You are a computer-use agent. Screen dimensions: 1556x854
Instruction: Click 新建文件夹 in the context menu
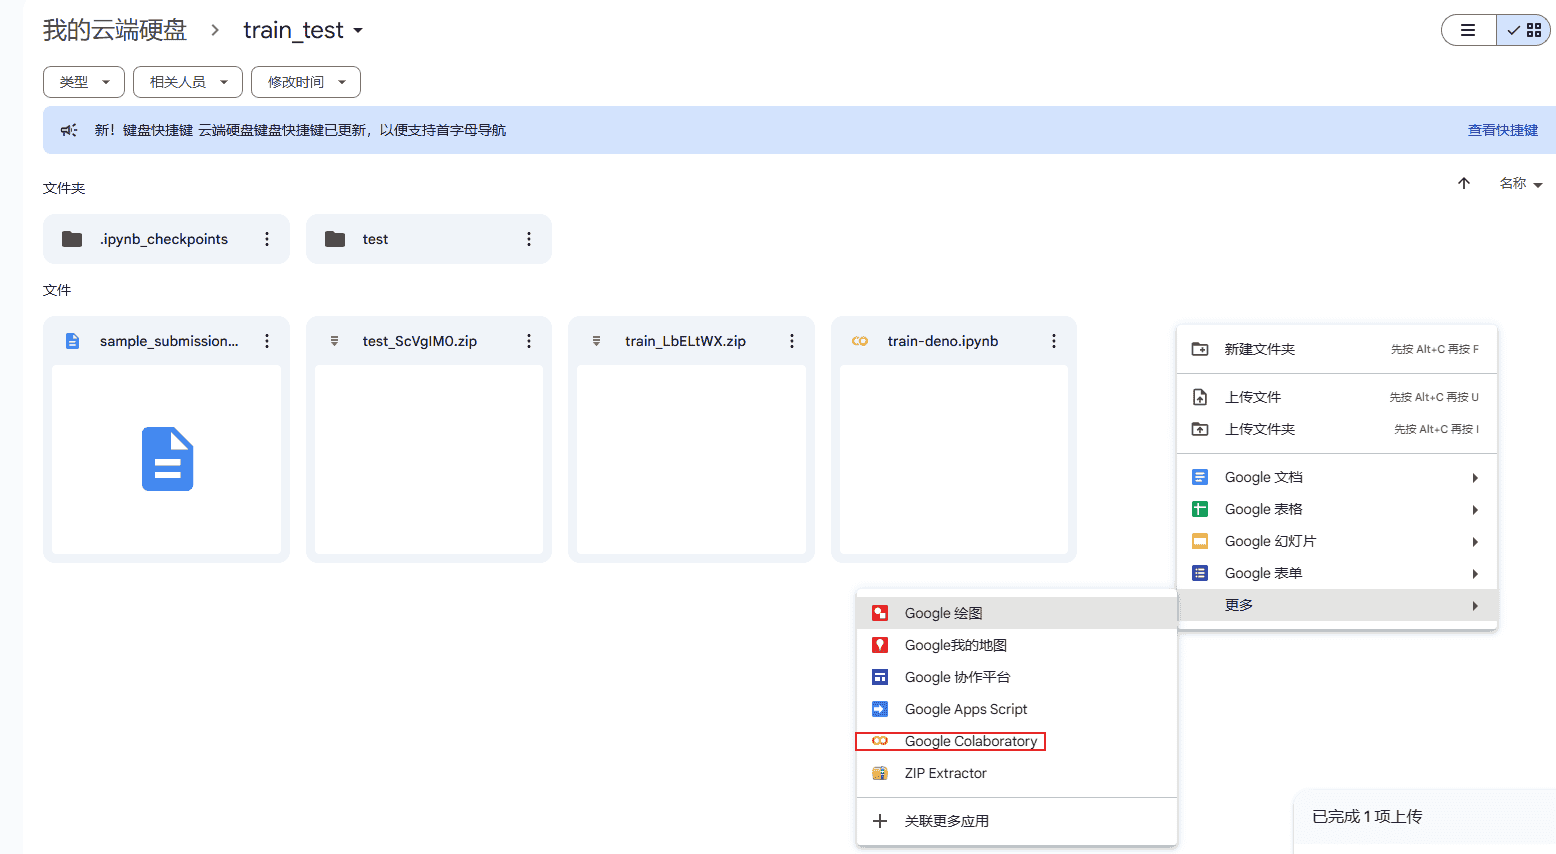1260,348
